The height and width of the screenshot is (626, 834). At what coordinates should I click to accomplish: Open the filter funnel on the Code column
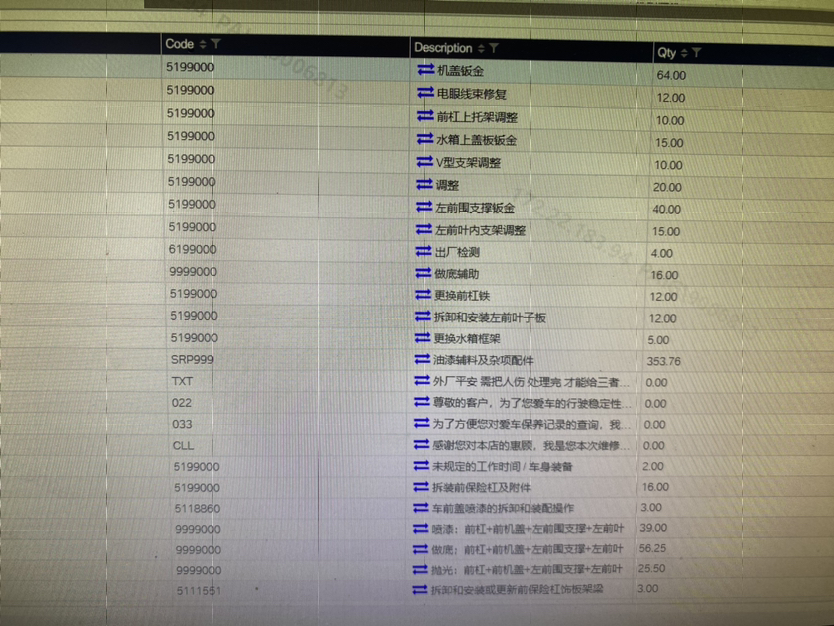coord(215,44)
